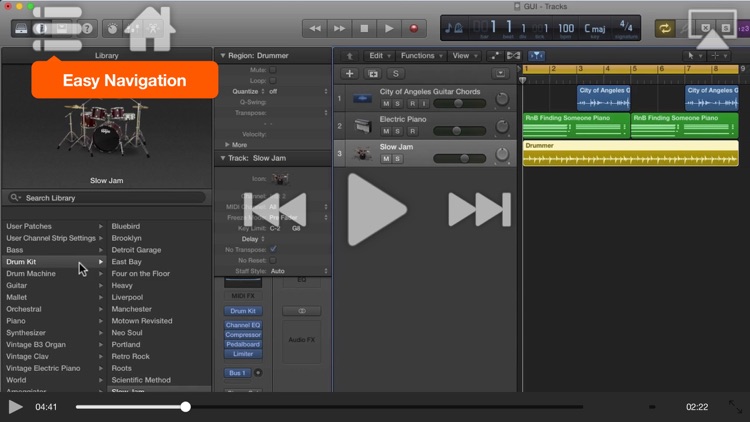Open the Functions menu in the Tracks area
The image size is (750, 422).
tap(421, 56)
